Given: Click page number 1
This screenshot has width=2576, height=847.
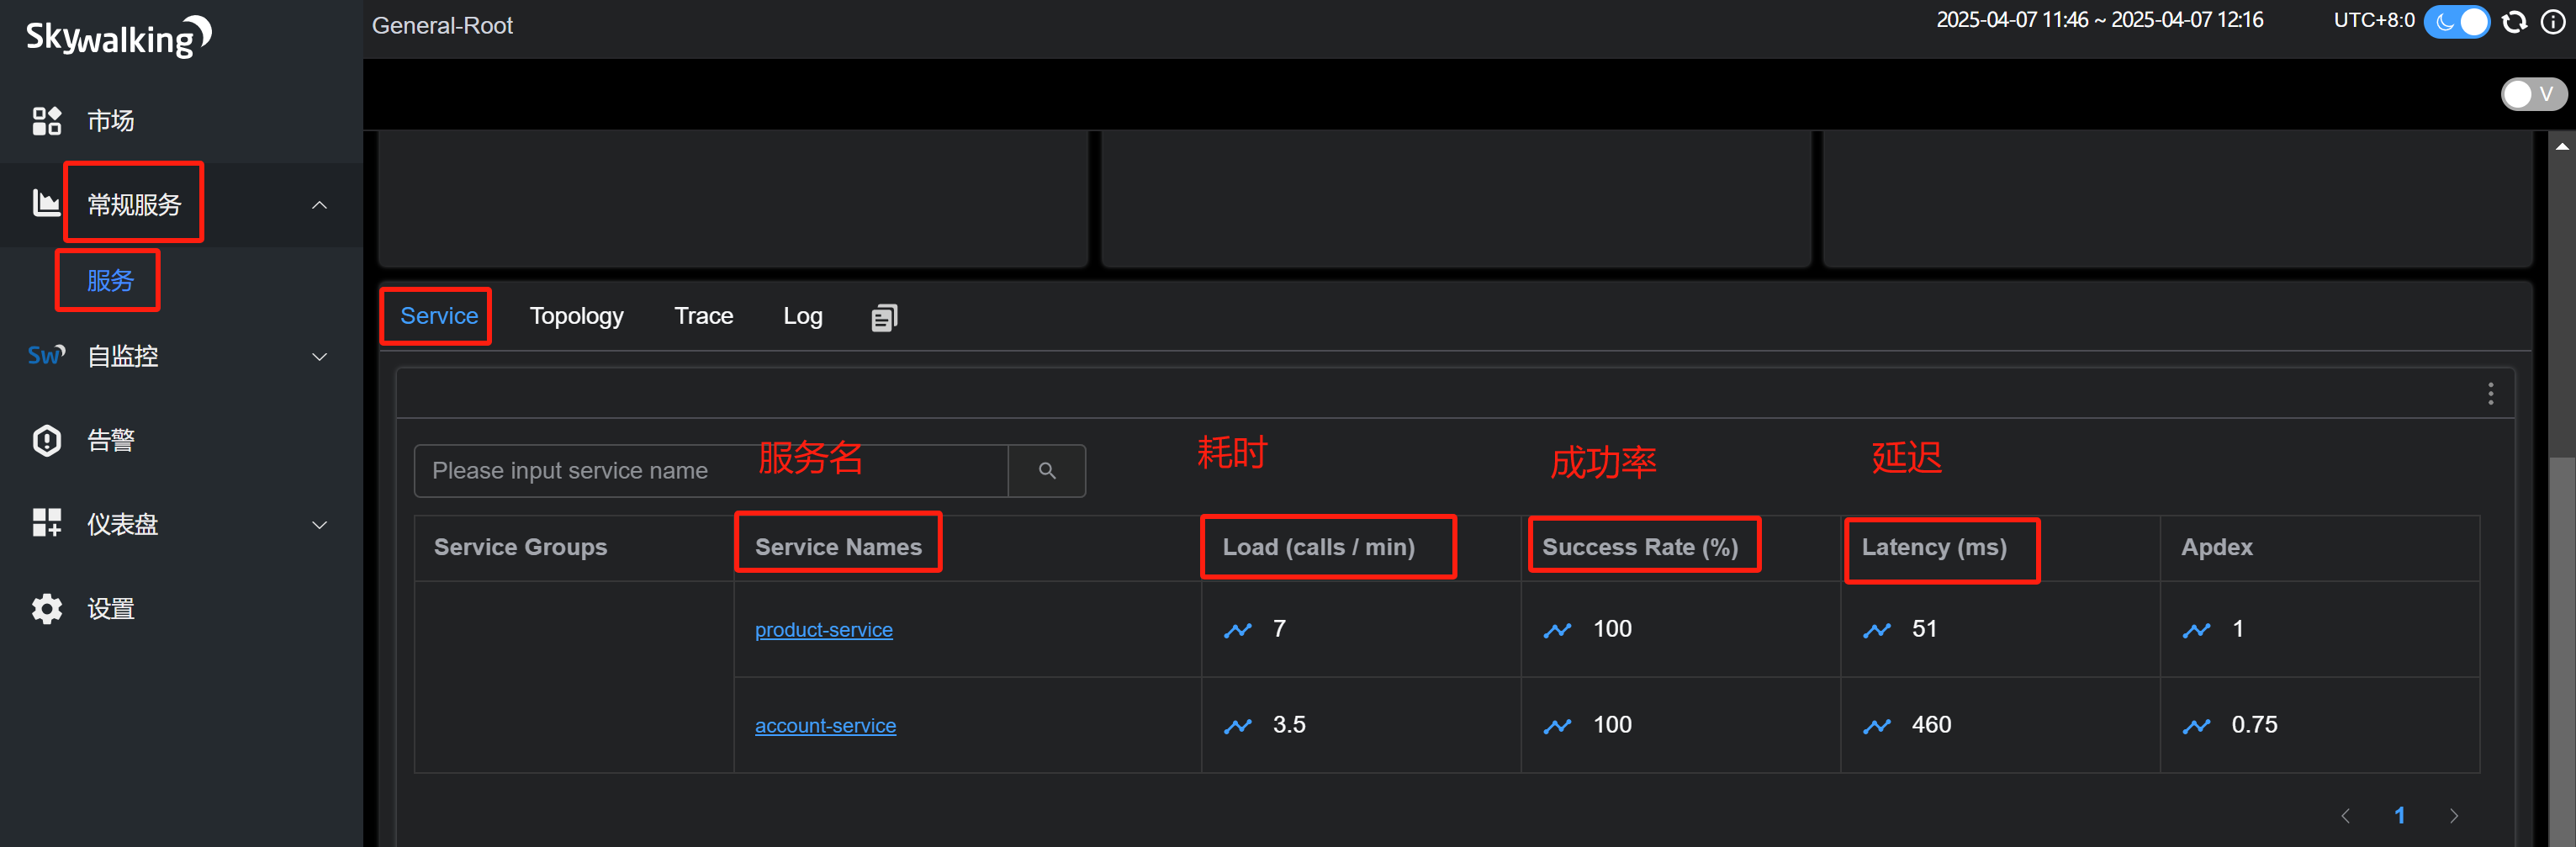Looking at the screenshot, I should [2399, 815].
